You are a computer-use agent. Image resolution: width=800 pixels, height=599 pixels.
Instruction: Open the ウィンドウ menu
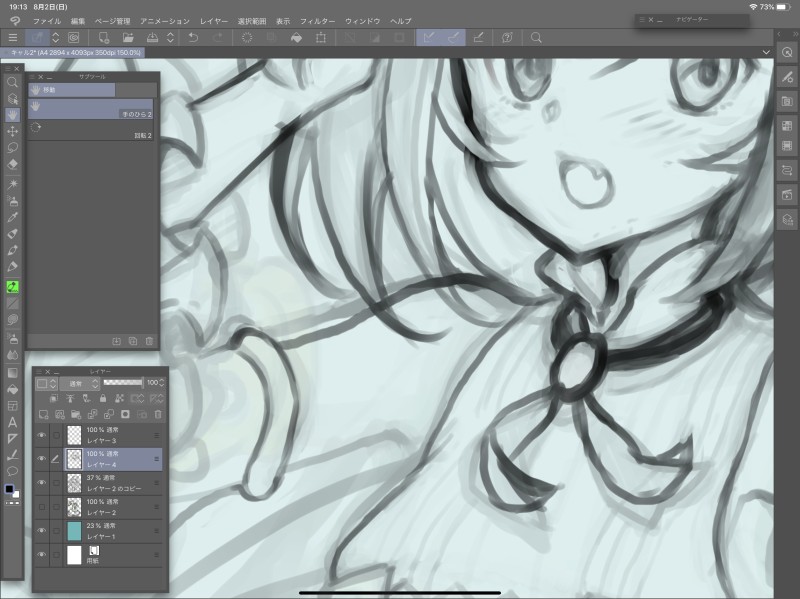pyautogui.click(x=363, y=21)
